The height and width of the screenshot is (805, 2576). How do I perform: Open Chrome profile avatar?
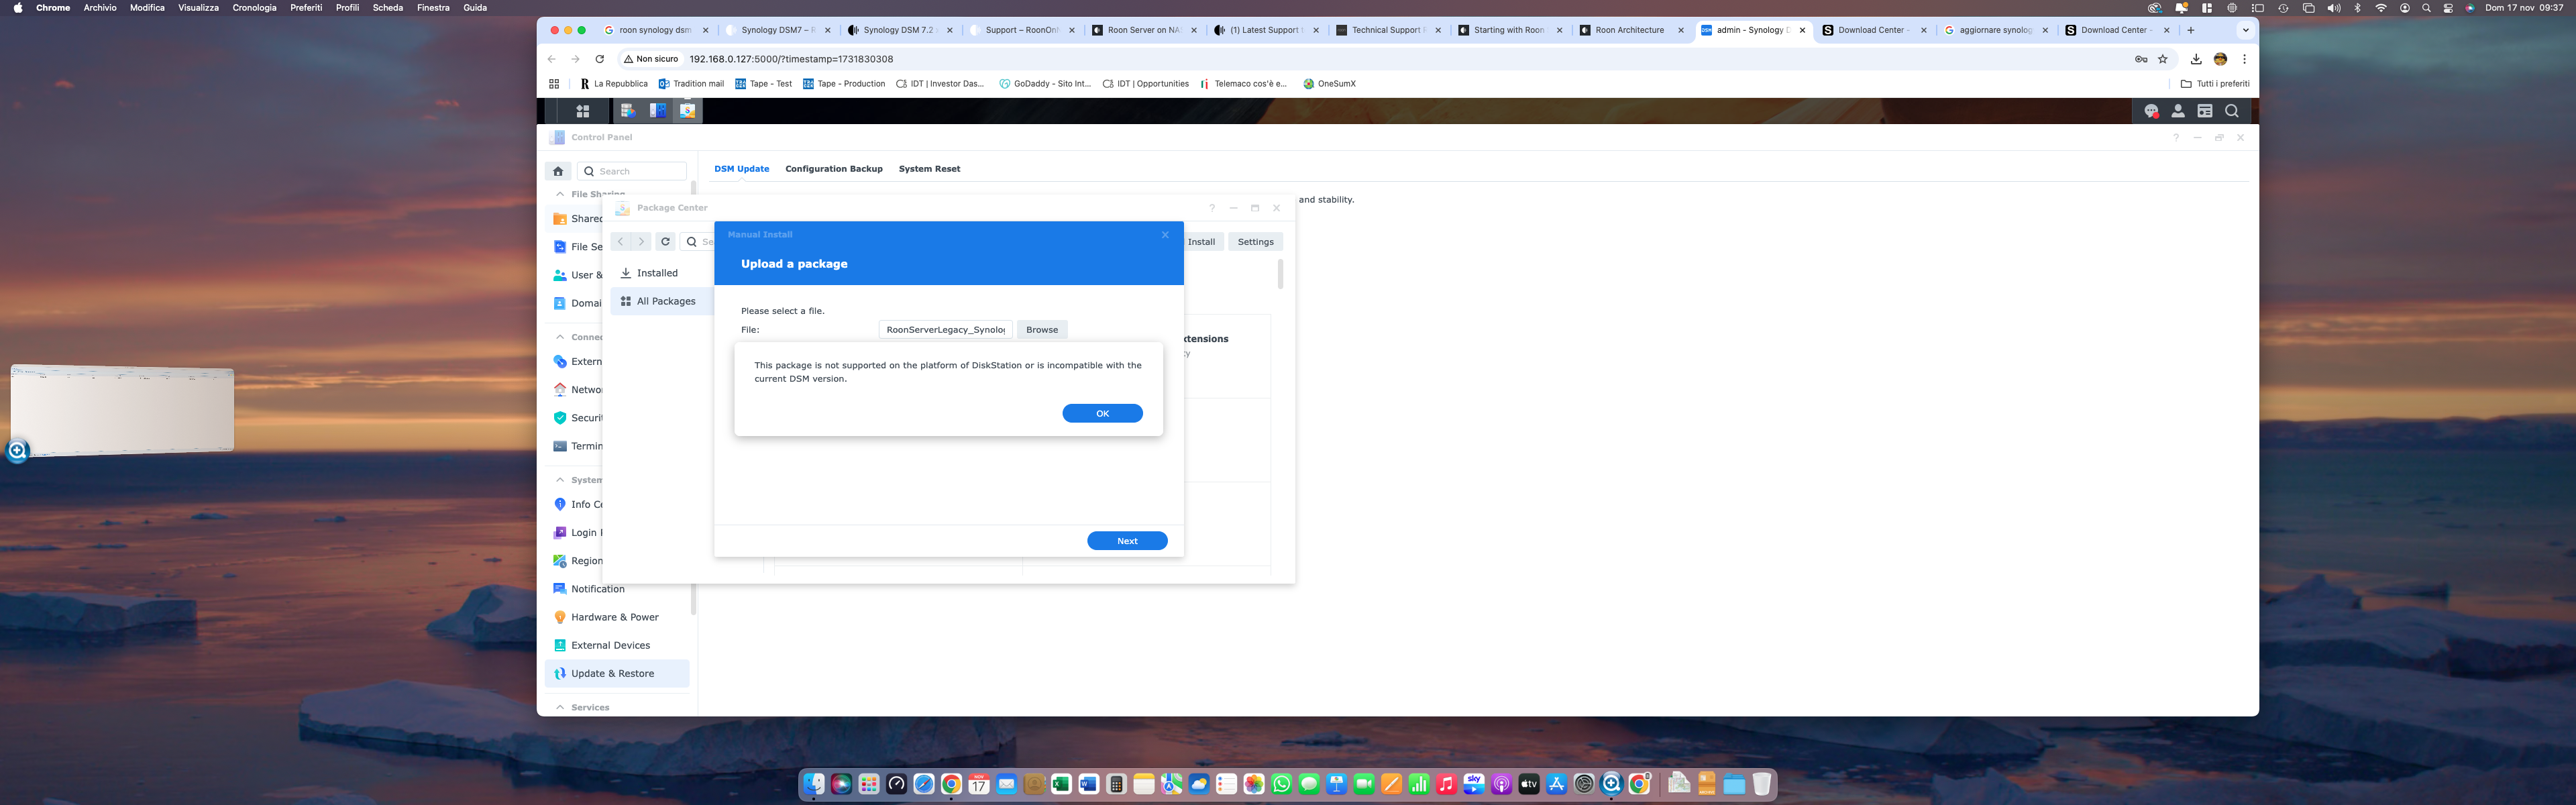click(2220, 59)
